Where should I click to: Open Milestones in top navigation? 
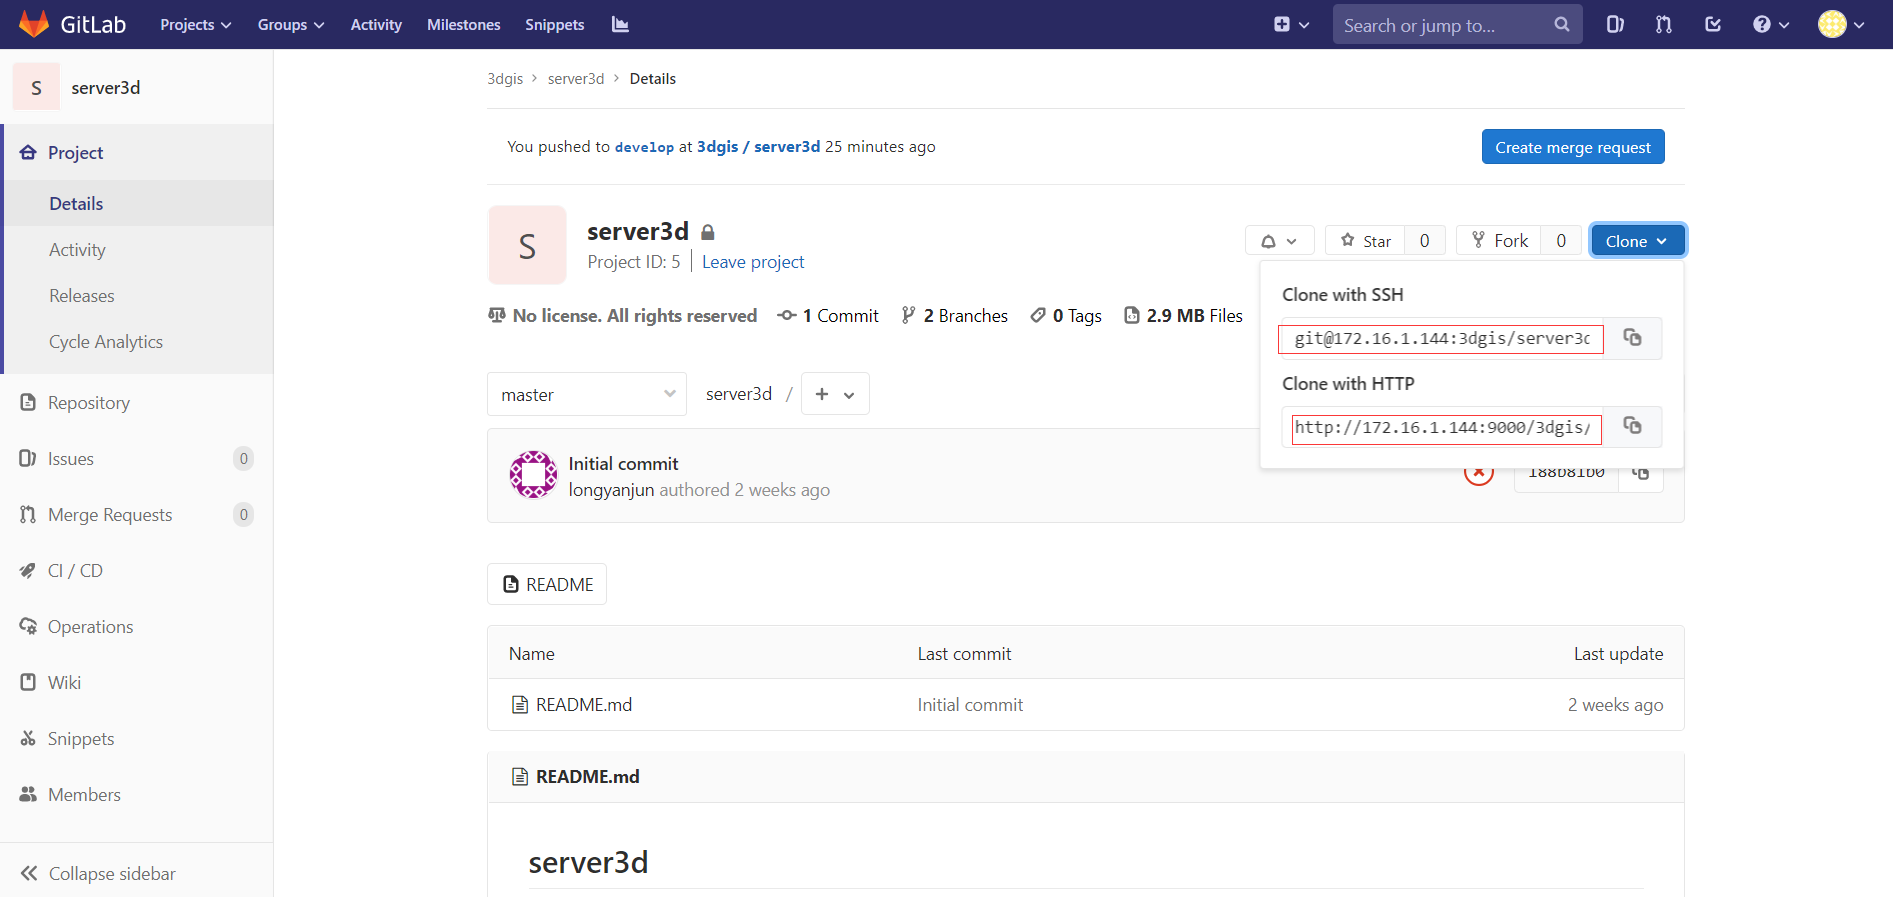pos(463,24)
